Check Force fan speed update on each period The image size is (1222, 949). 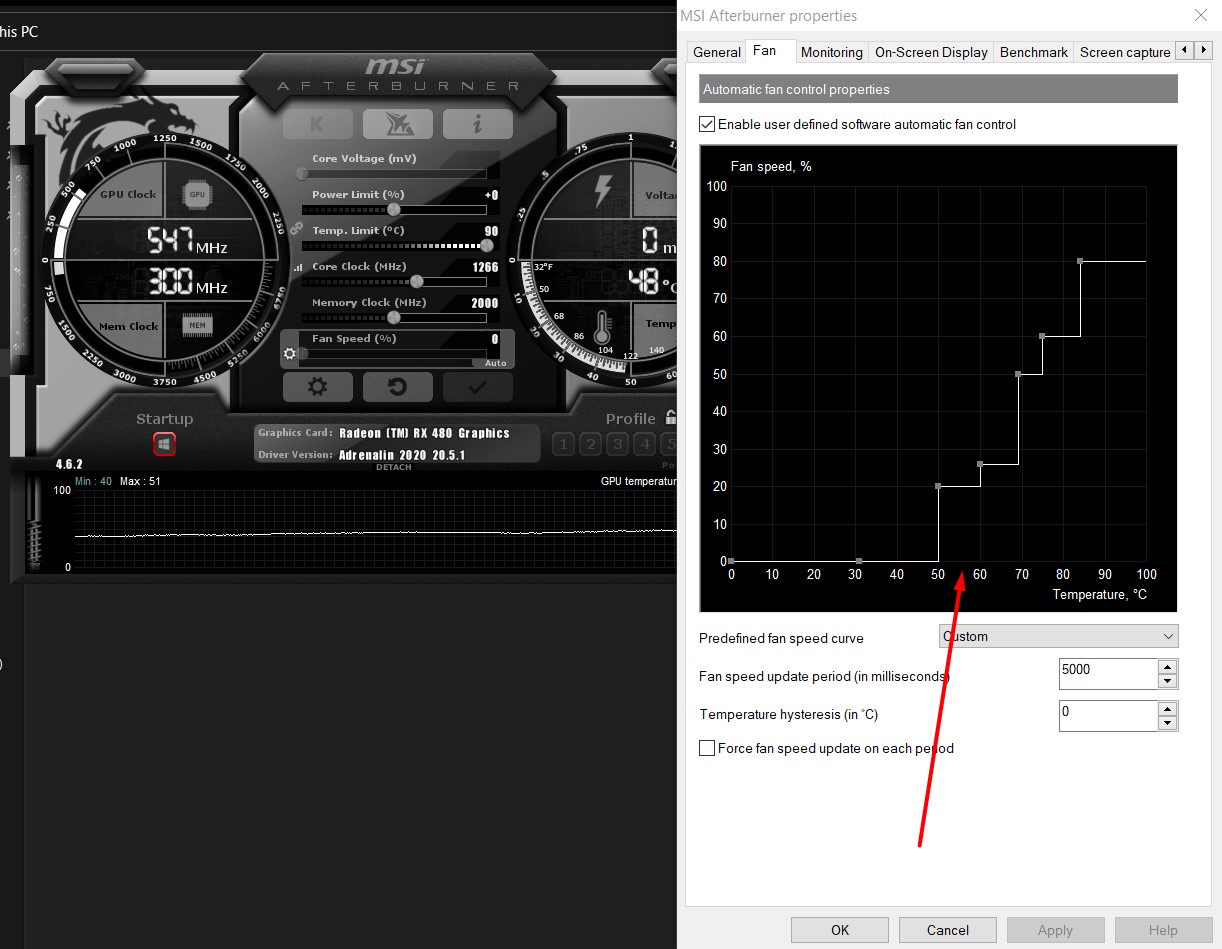[x=707, y=747]
